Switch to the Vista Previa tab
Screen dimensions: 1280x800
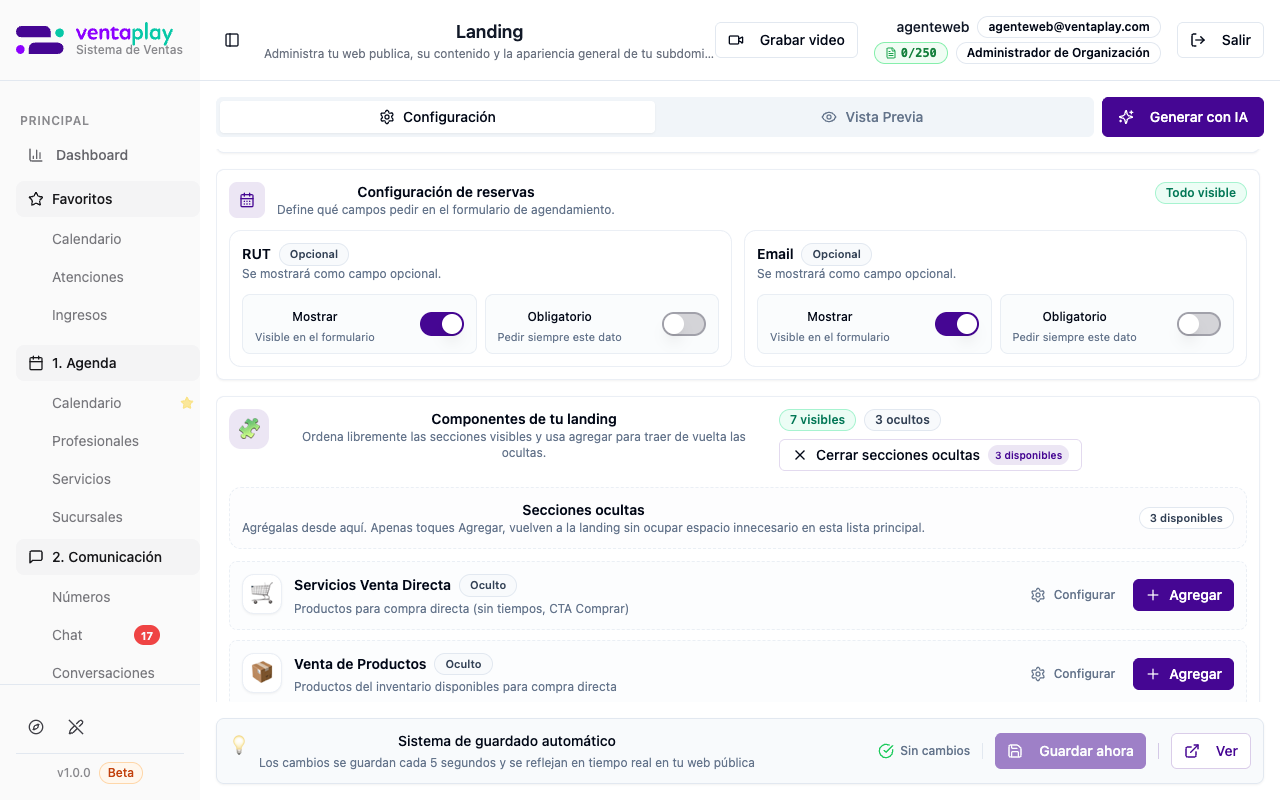[872, 117]
